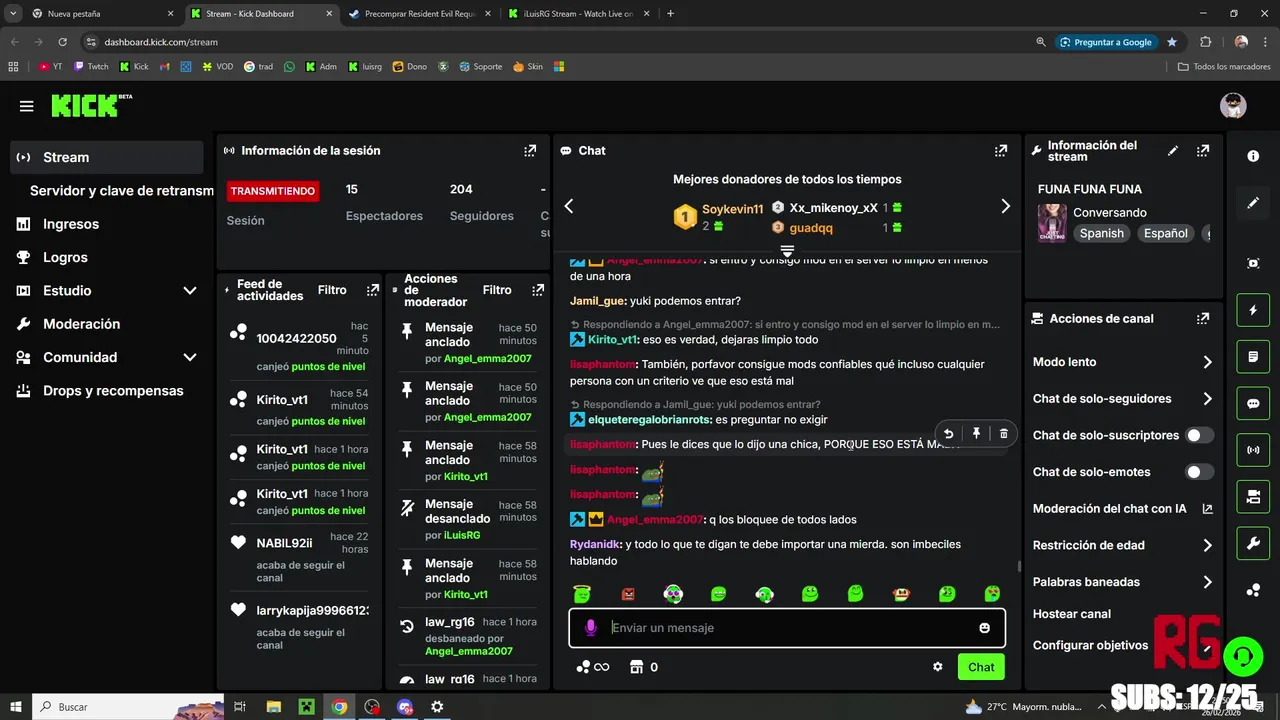Screen dimensions: 1280x720
Task: Open Palabras baneadas options
Action: pos(1123,582)
